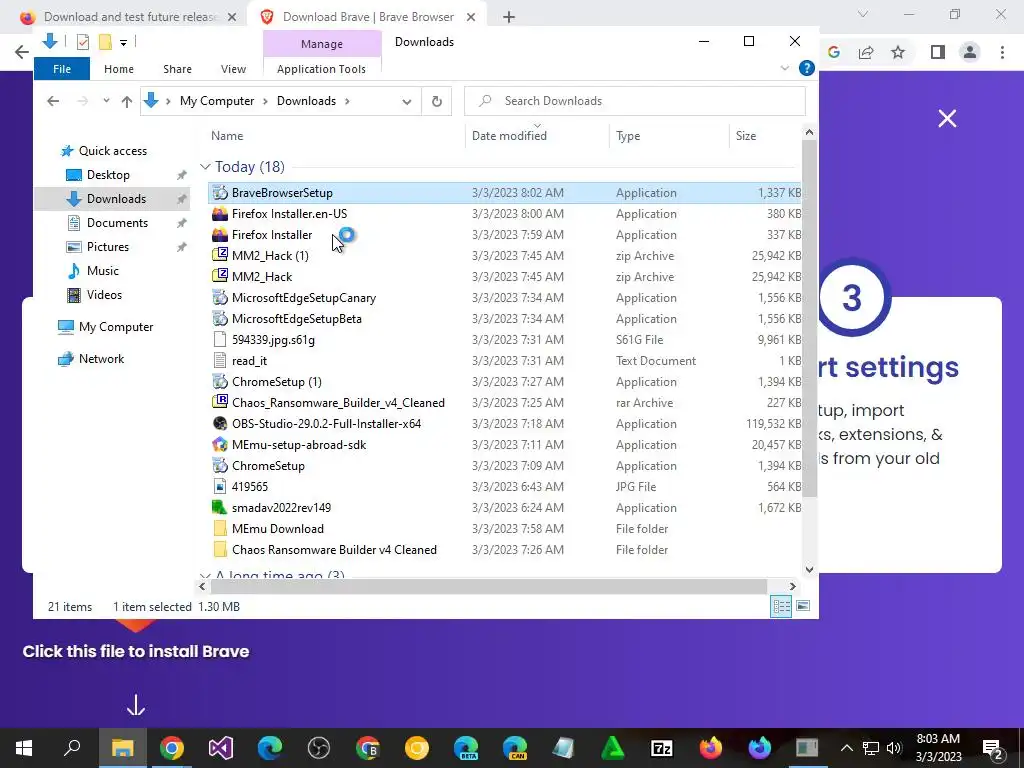Viewport: 1024px width, 768px height.
Task: Click the vertical scrollbar in file list
Action: [x=809, y=318]
